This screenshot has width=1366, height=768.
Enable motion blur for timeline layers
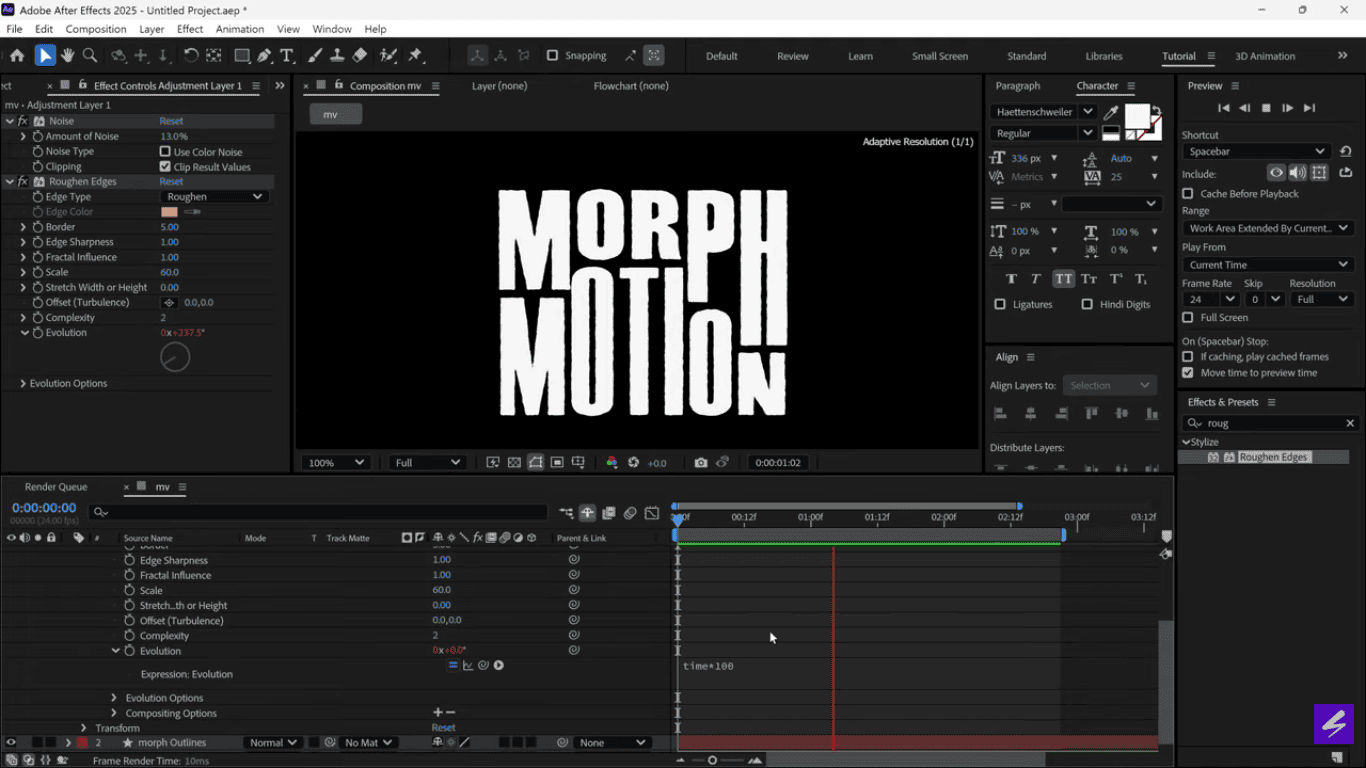coord(630,513)
